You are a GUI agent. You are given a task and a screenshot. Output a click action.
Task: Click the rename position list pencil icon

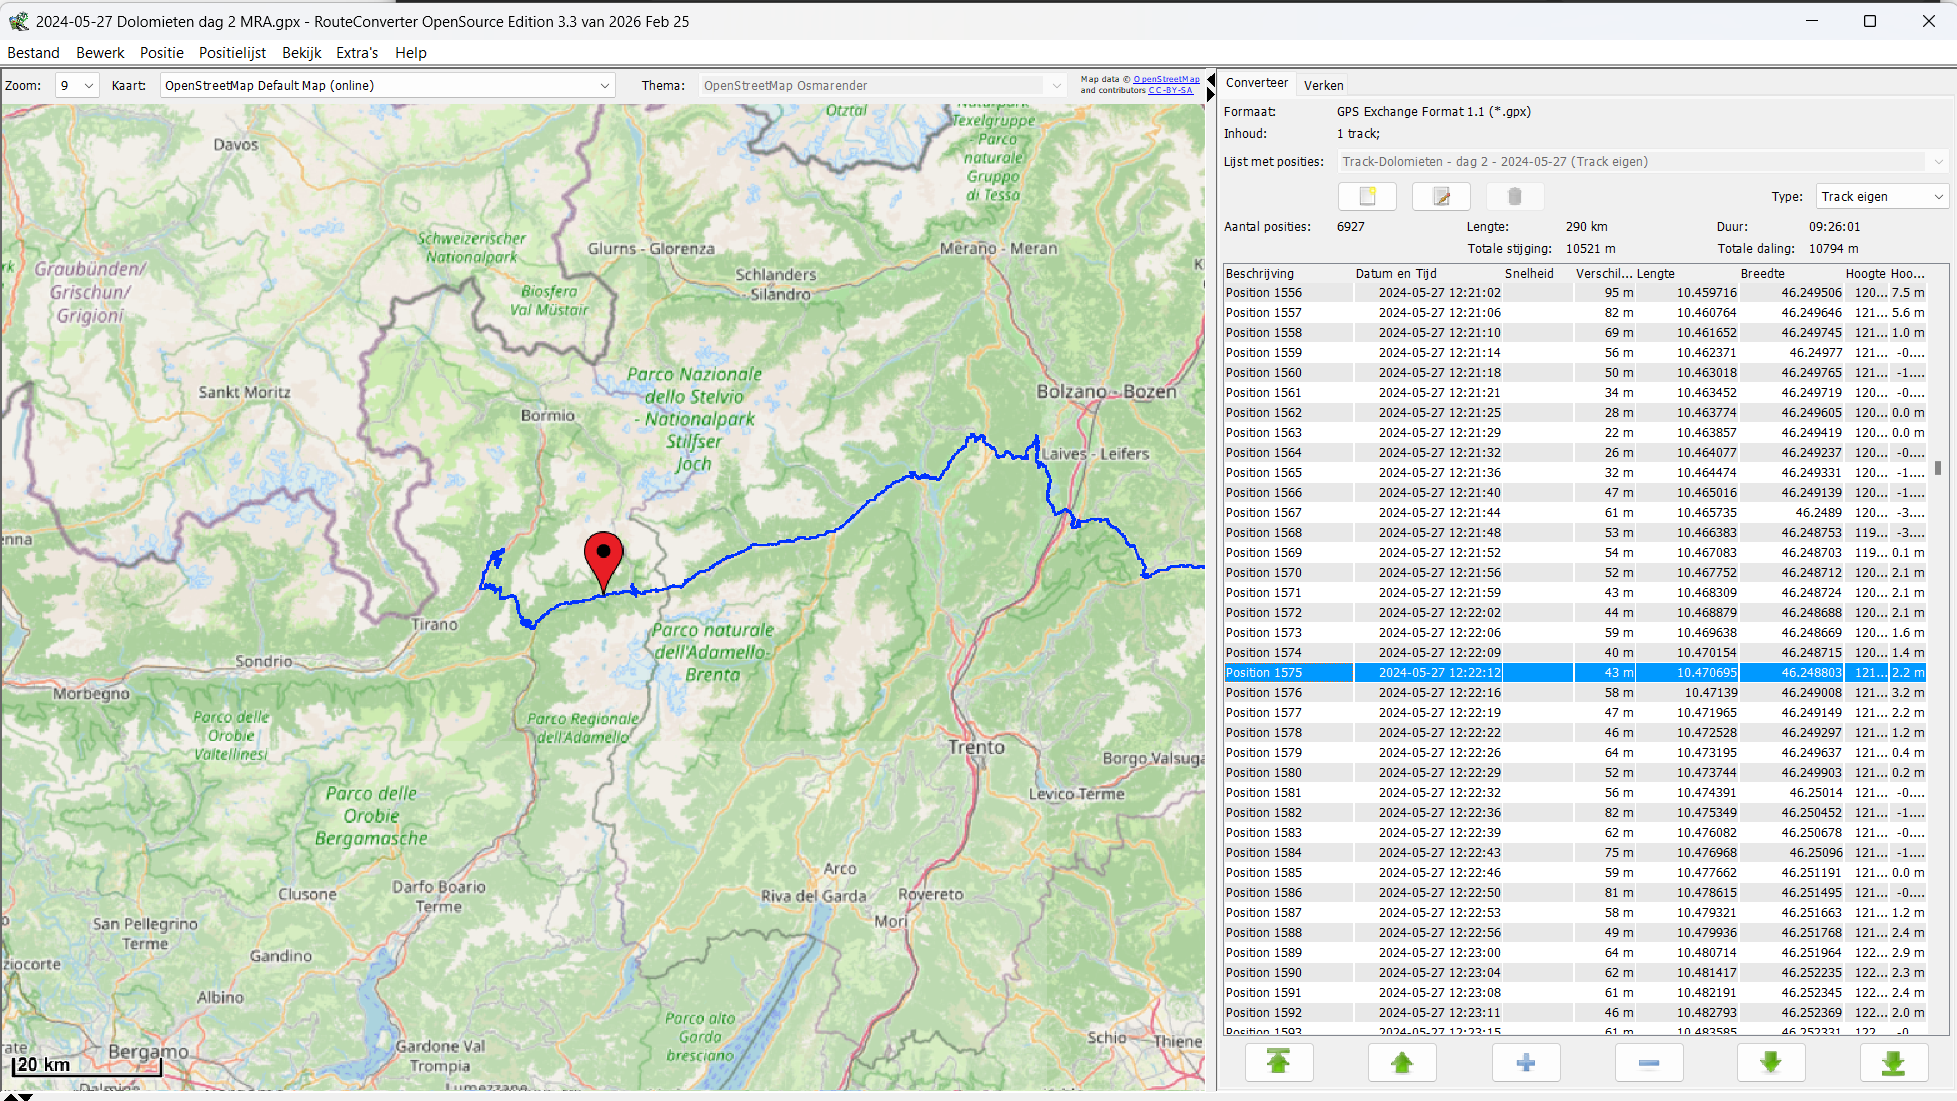[x=1441, y=197]
